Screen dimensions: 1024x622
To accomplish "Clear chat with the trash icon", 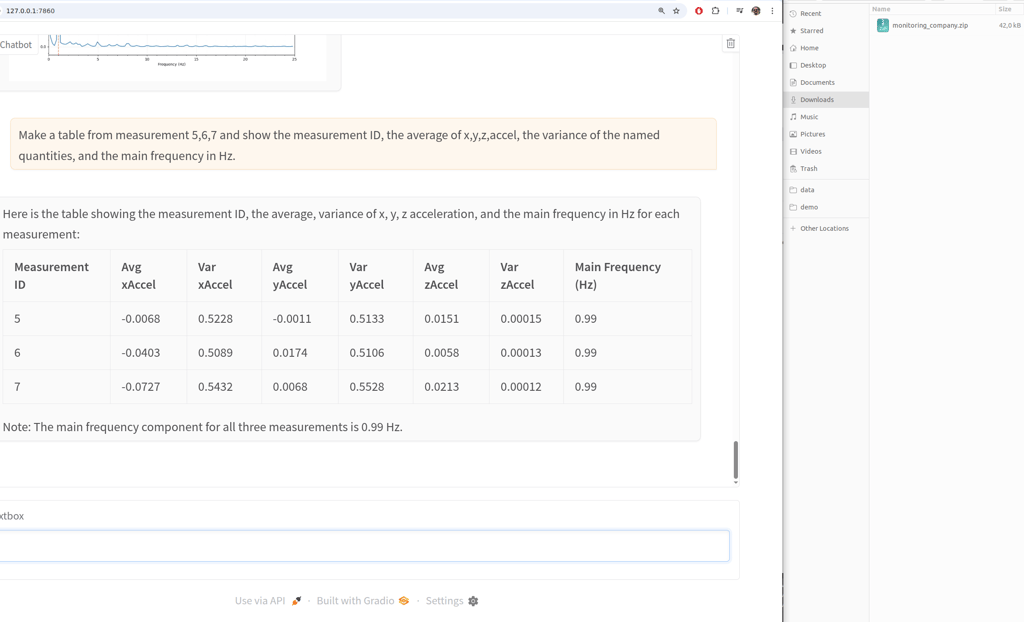I will [731, 43].
